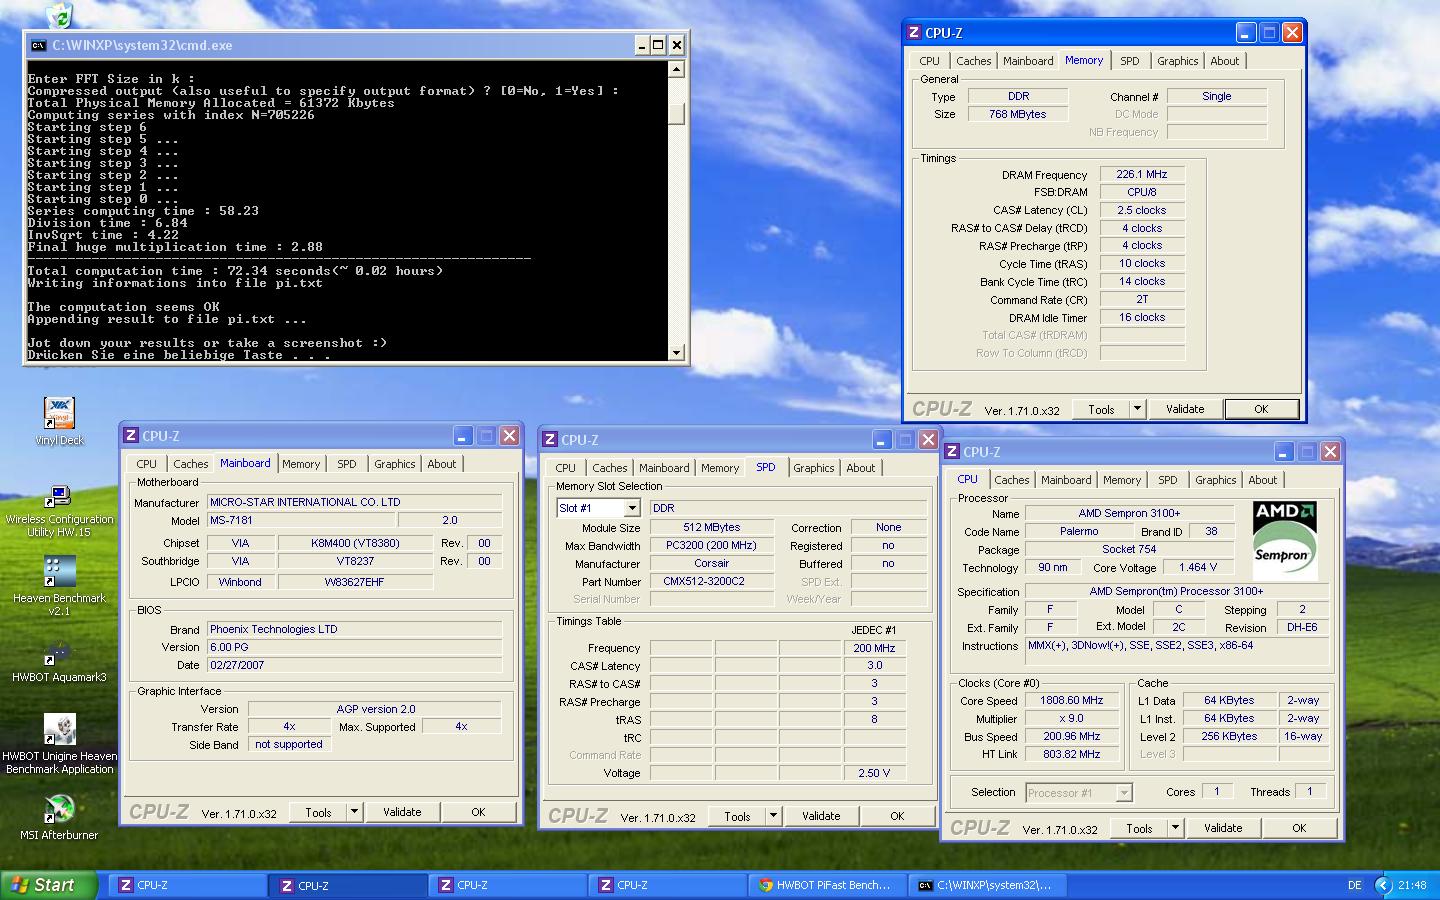Click the SPD Manufacturer Corsair value
The height and width of the screenshot is (900, 1440).
tap(712, 563)
